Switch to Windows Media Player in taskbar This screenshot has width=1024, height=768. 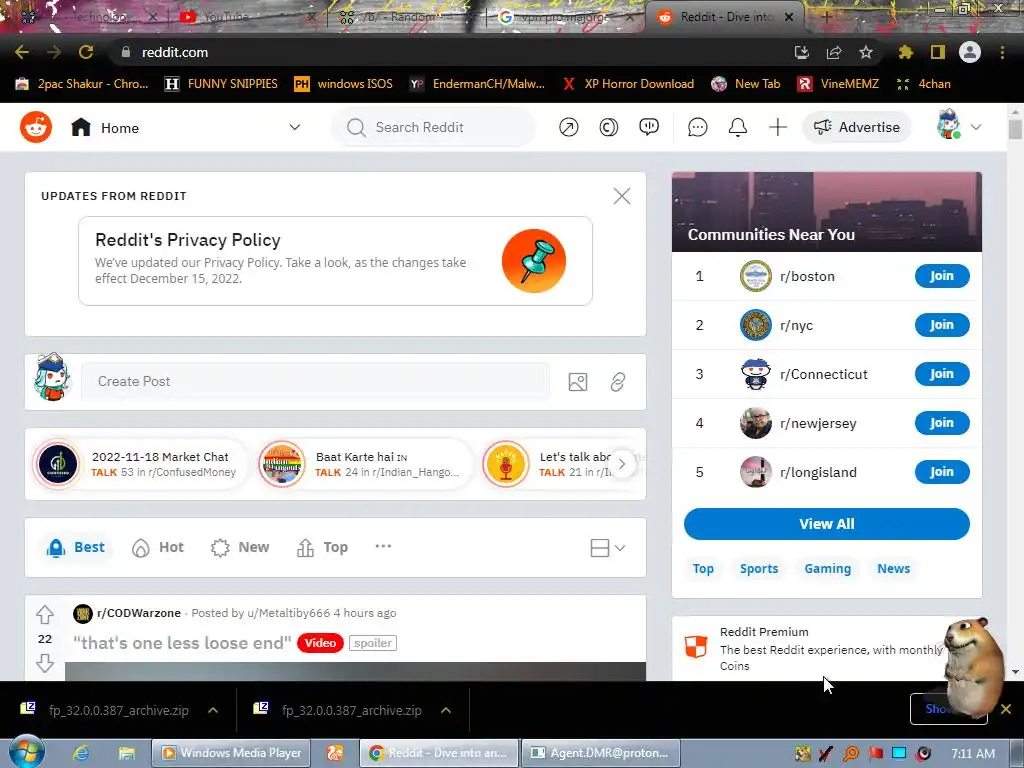click(231, 753)
